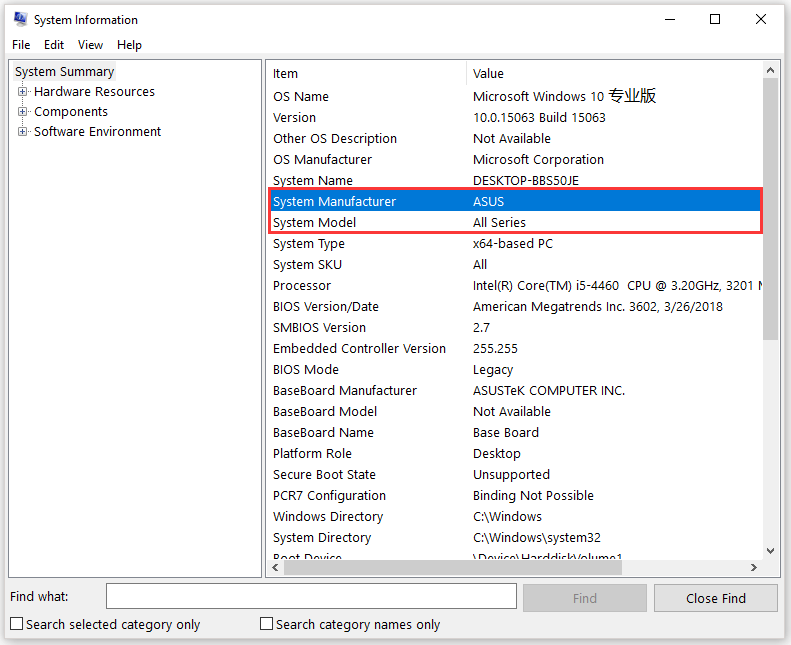Select the BIOS Mode row
Image resolution: width=791 pixels, height=645 pixels.
click(x=515, y=370)
